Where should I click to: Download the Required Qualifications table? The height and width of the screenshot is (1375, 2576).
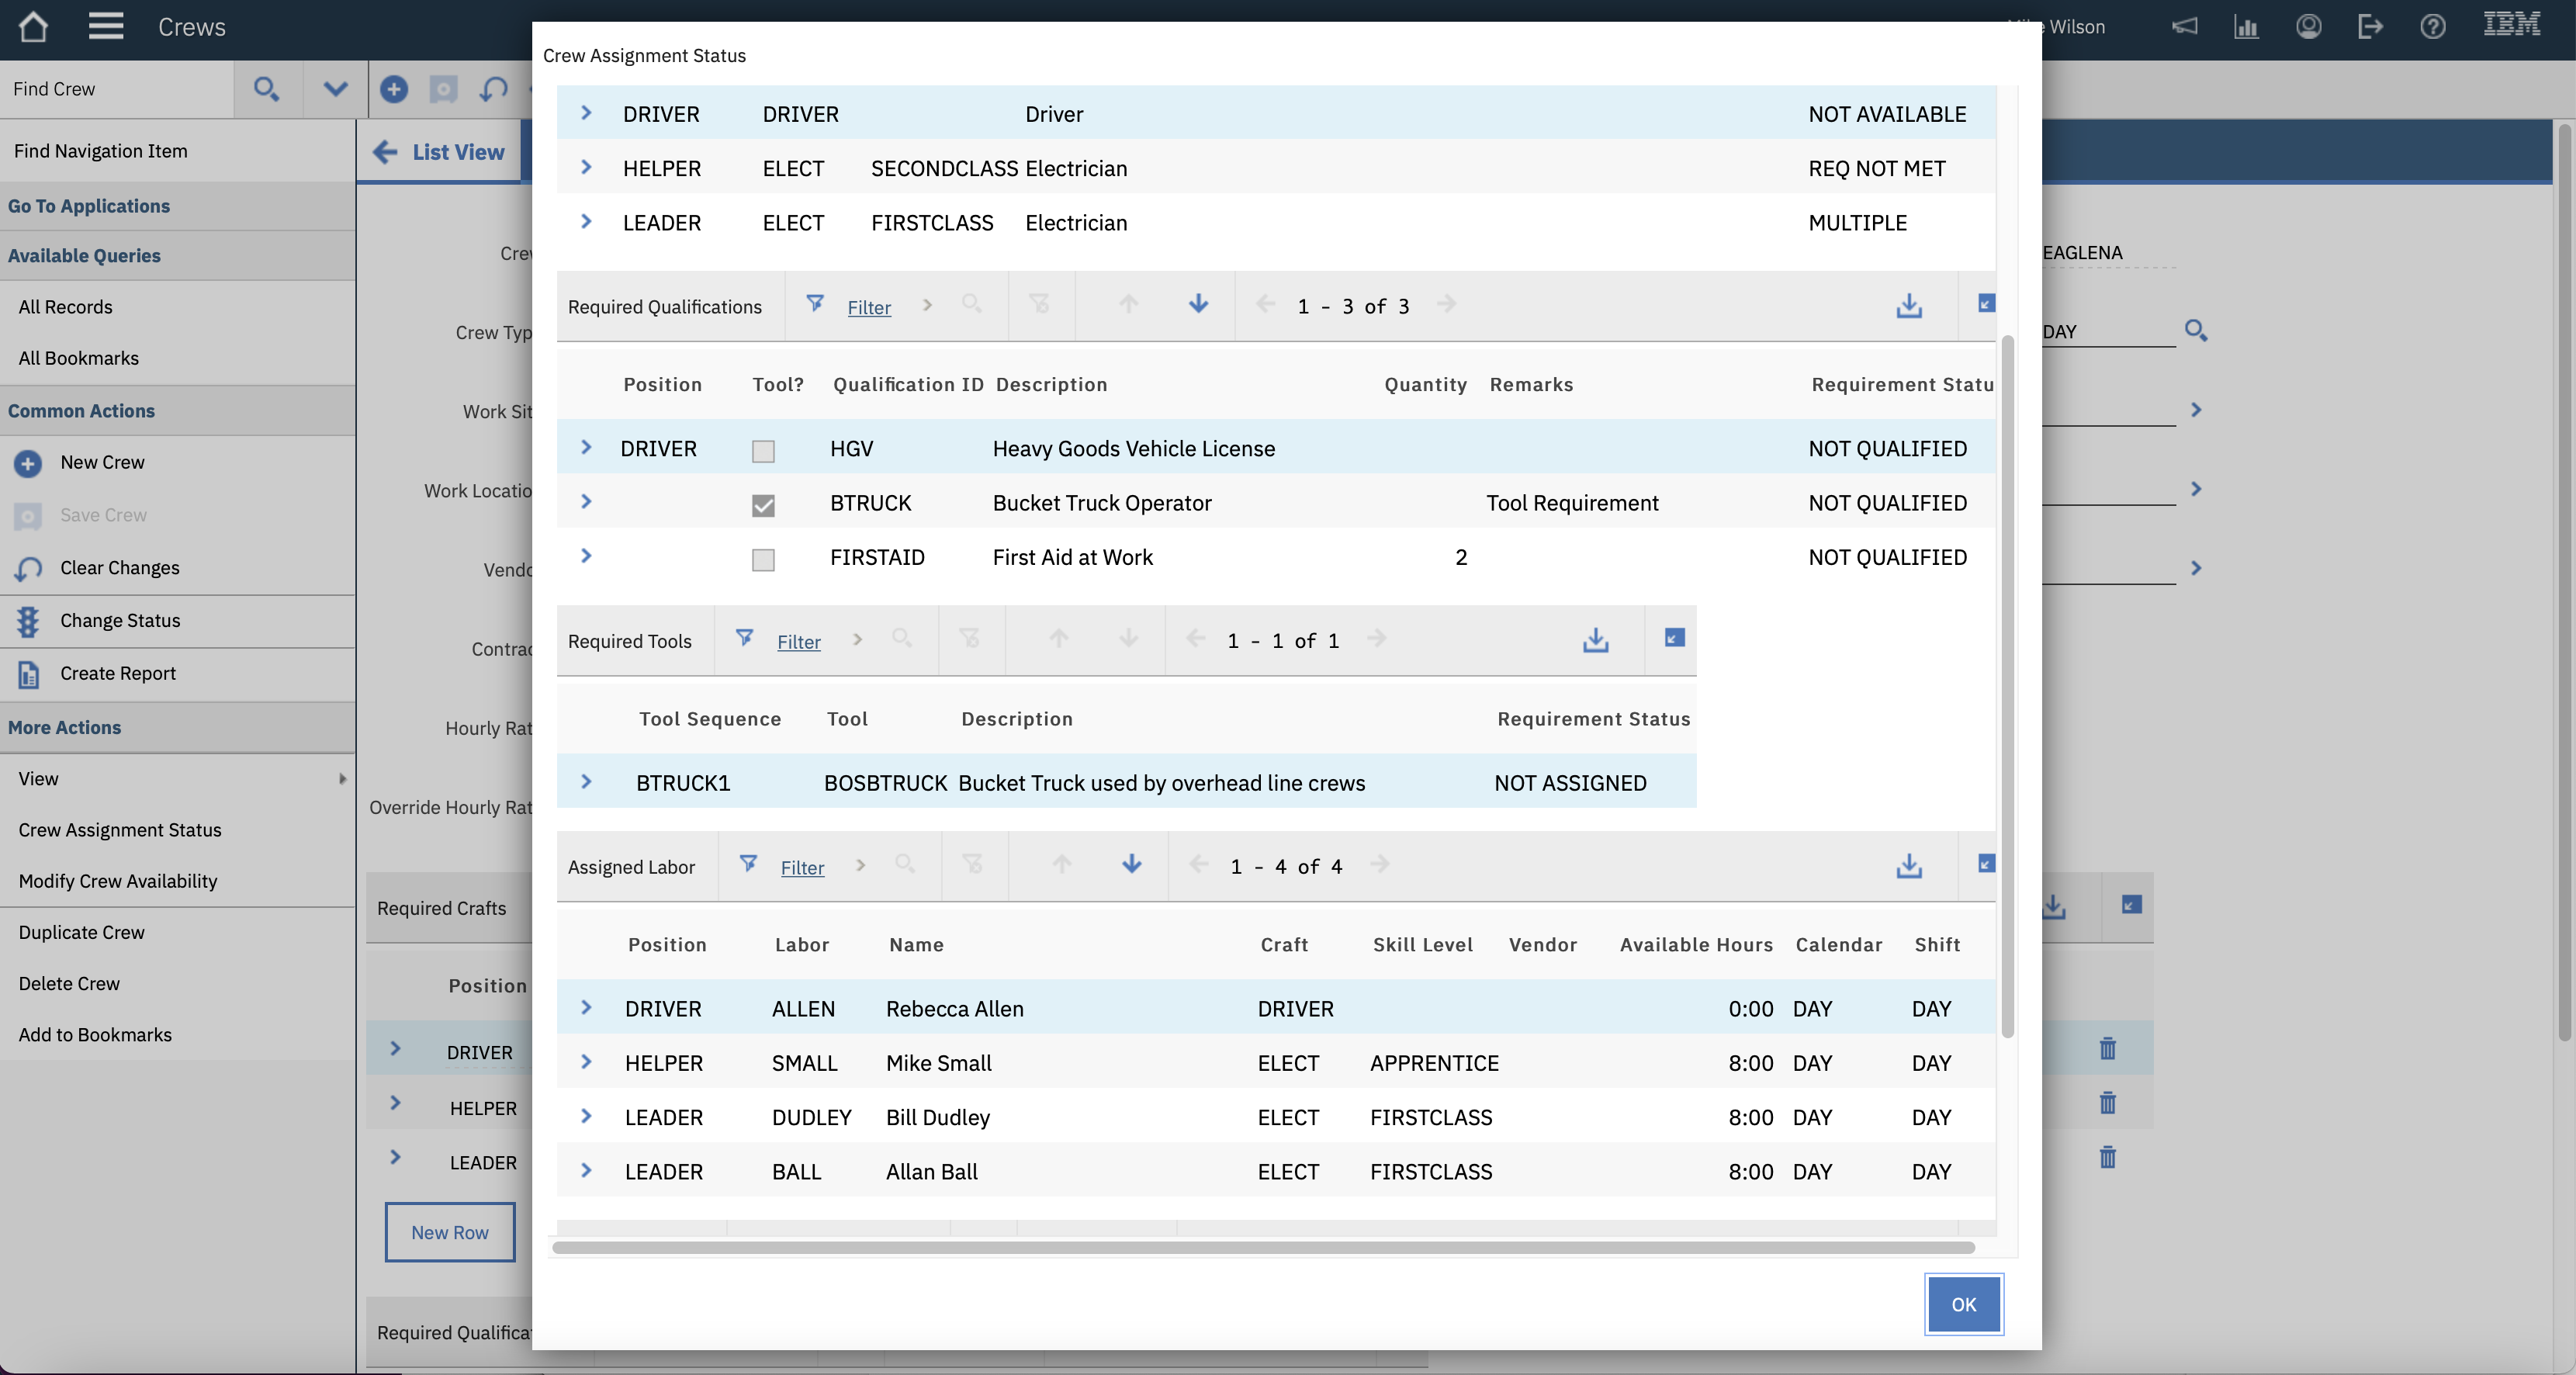pos(1908,306)
